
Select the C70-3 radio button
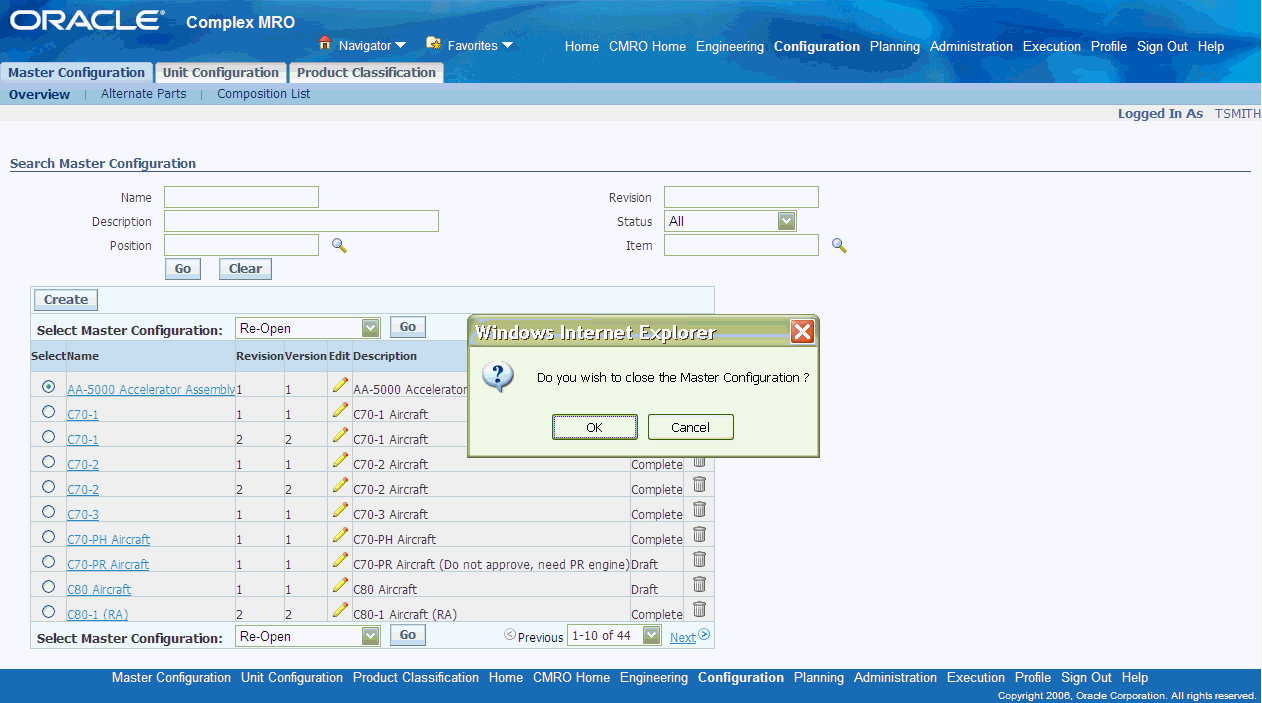click(x=48, y=512)
